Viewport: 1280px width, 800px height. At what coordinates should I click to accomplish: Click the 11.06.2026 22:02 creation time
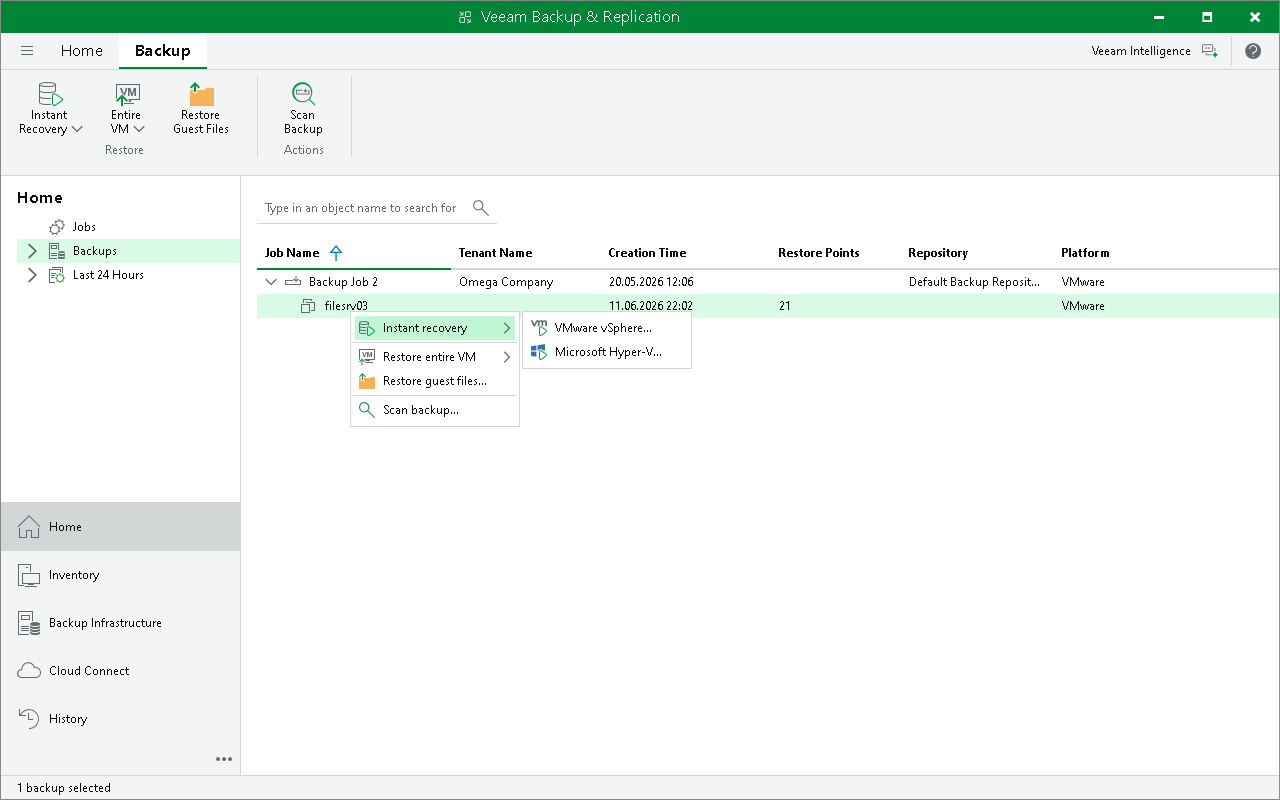[x=651, y=306]
